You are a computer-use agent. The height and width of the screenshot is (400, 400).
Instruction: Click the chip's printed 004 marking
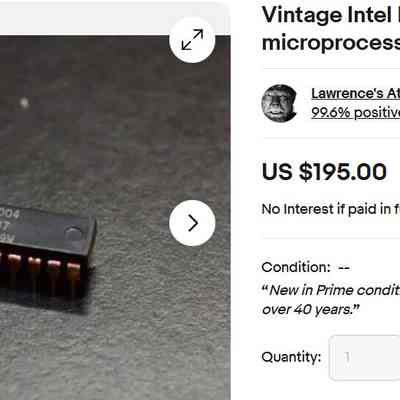click(9, 212)
